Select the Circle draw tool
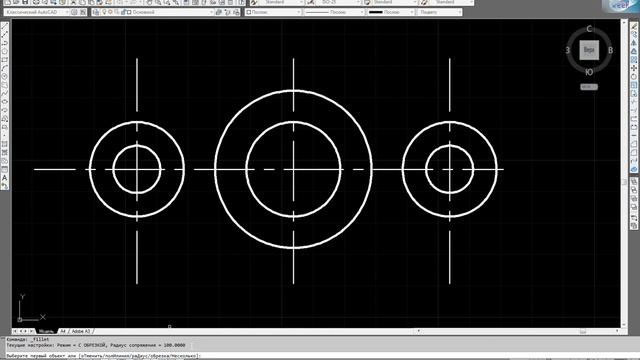The width and height of the screenshot is (640, 360). coord(4,76)
